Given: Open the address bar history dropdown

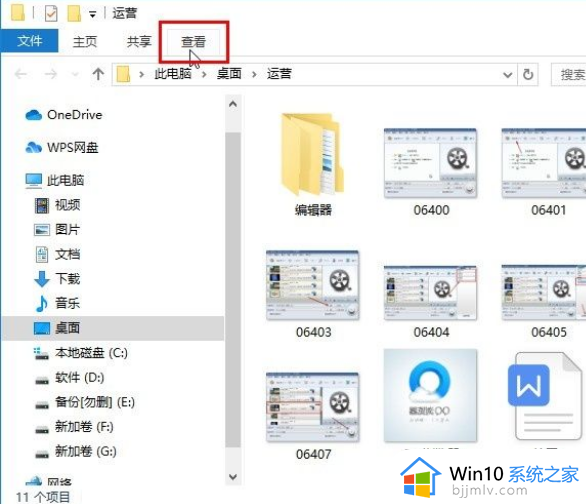Looking at the screenshot, I should [x=508, y=75].
